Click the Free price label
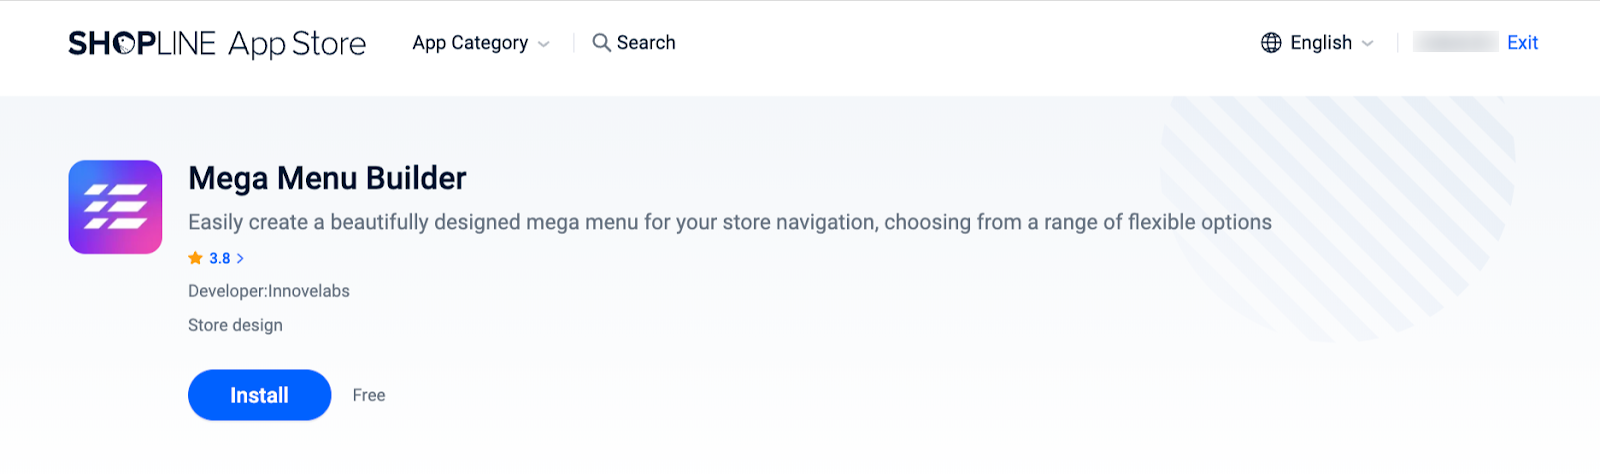 click(x=369, y=395)
